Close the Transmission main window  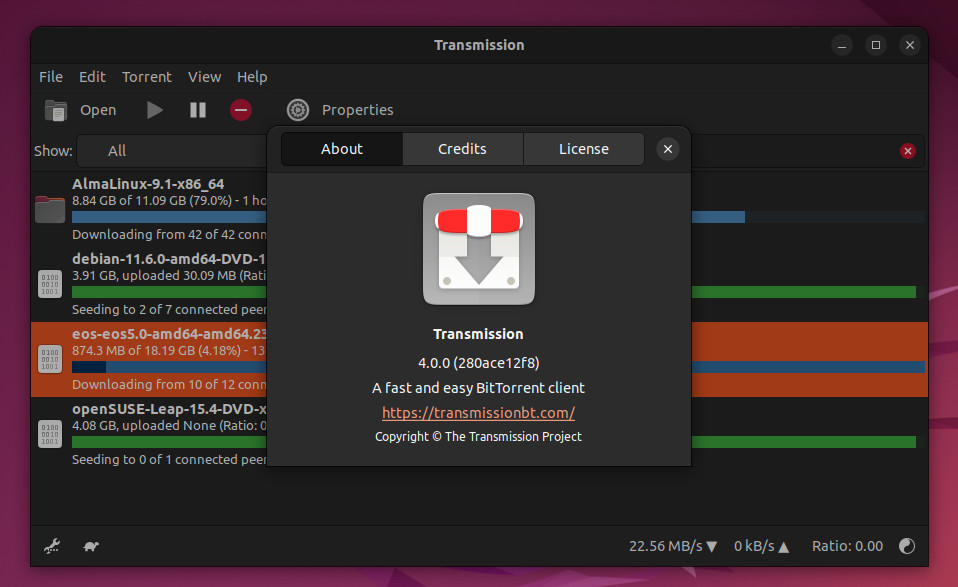(x=910, y=45)
